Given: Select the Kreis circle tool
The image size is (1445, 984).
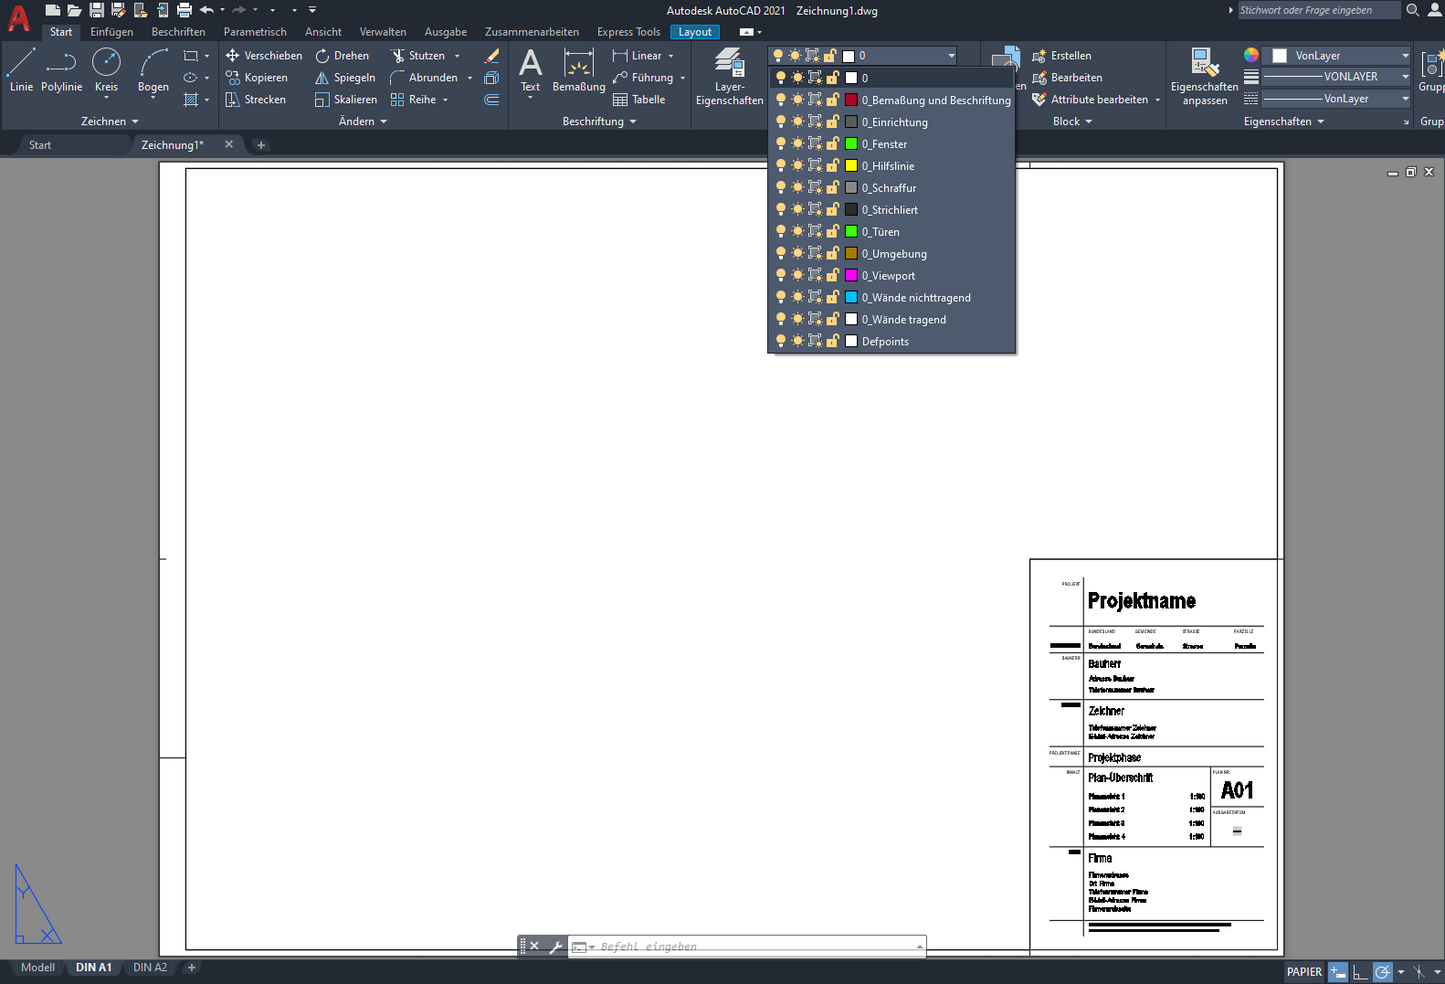Looking at the screenshot, I should (x=106, y=70).
